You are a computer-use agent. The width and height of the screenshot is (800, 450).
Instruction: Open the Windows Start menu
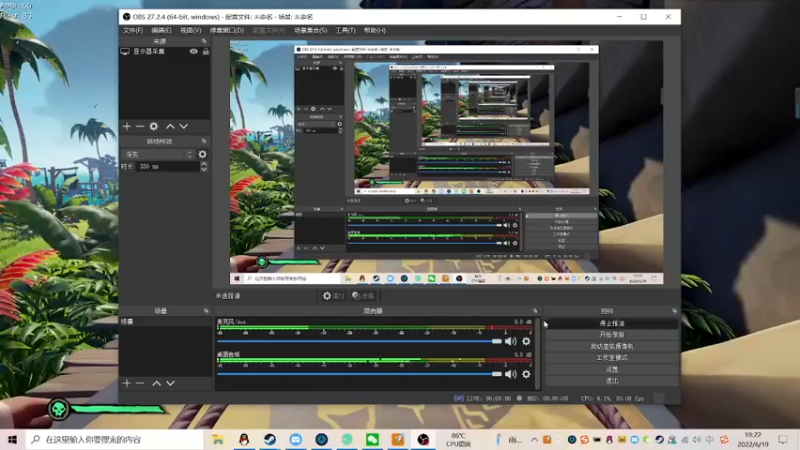pos(13,439)
